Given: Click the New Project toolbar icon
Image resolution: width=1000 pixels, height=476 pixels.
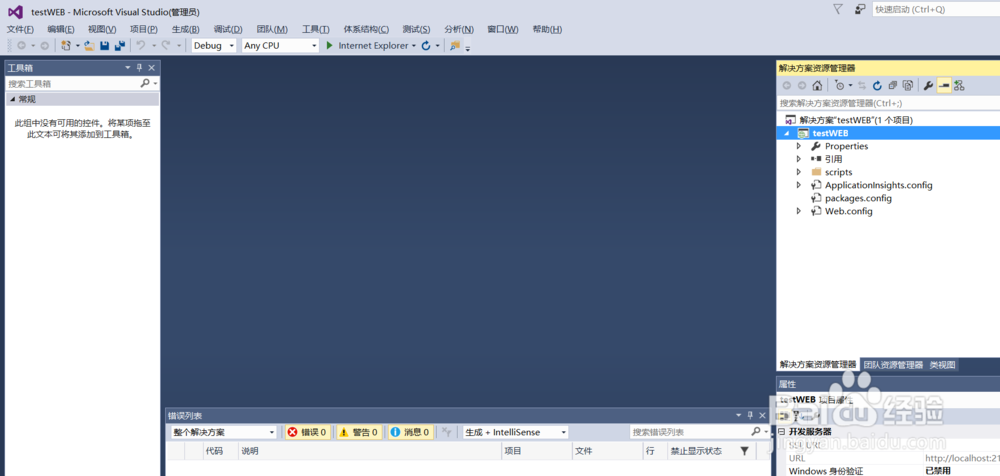Looking at the screenshot, I should coord(66,45).
